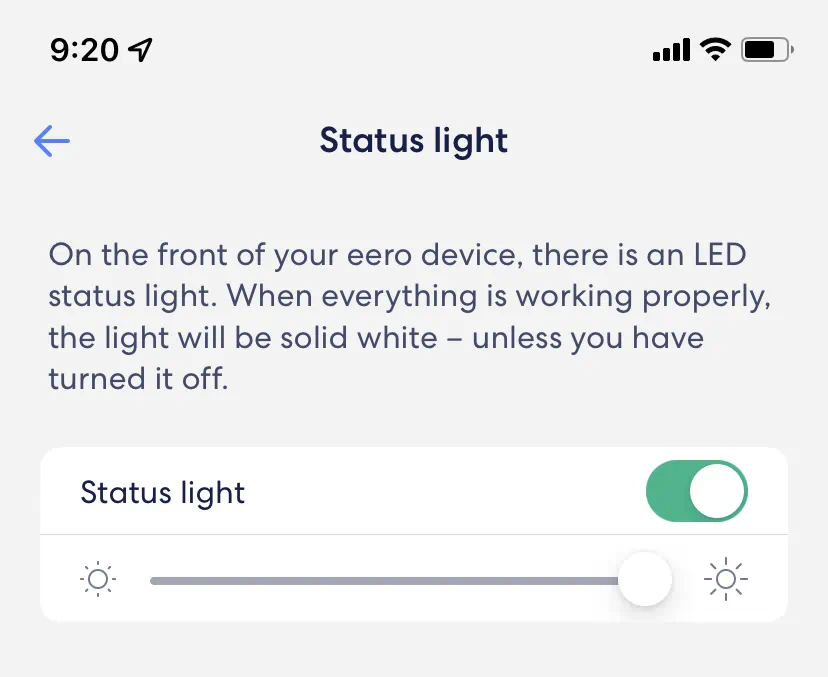The image size is (828, 677).
Task: Select the bright sun brightness icon
Action: point(725,578)
